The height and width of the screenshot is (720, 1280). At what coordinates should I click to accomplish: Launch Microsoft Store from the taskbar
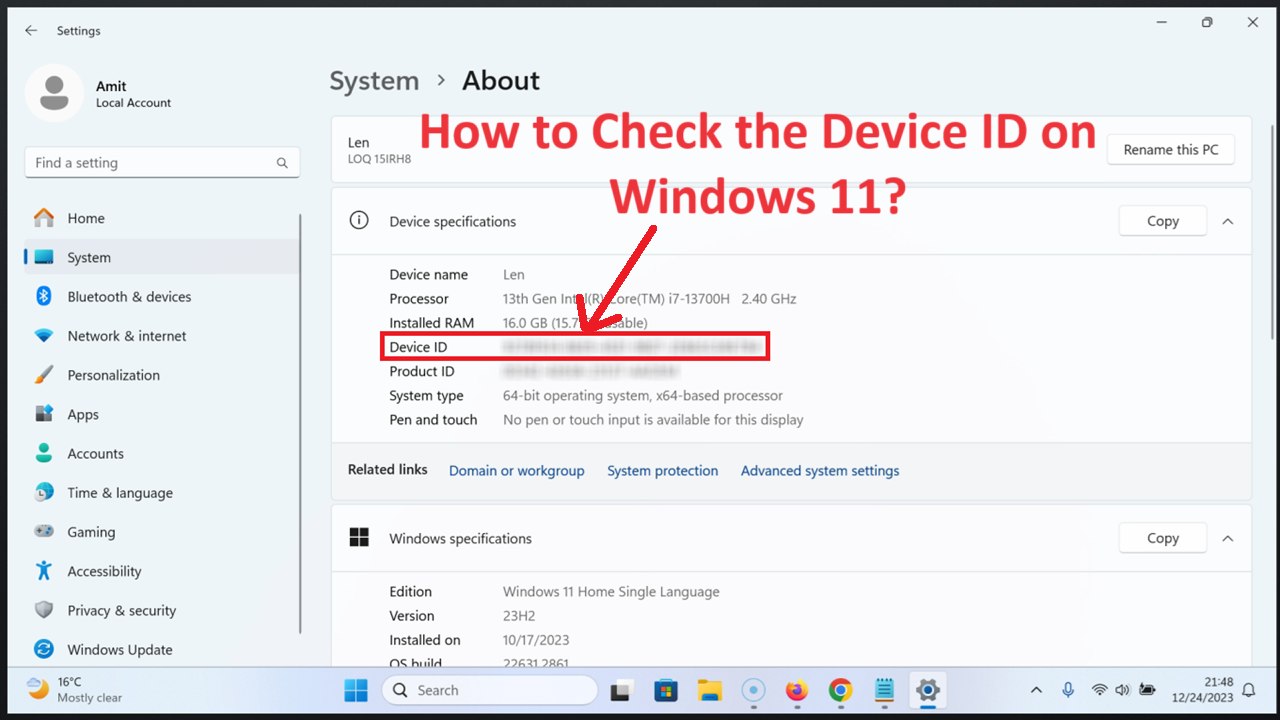pos(666,690)
